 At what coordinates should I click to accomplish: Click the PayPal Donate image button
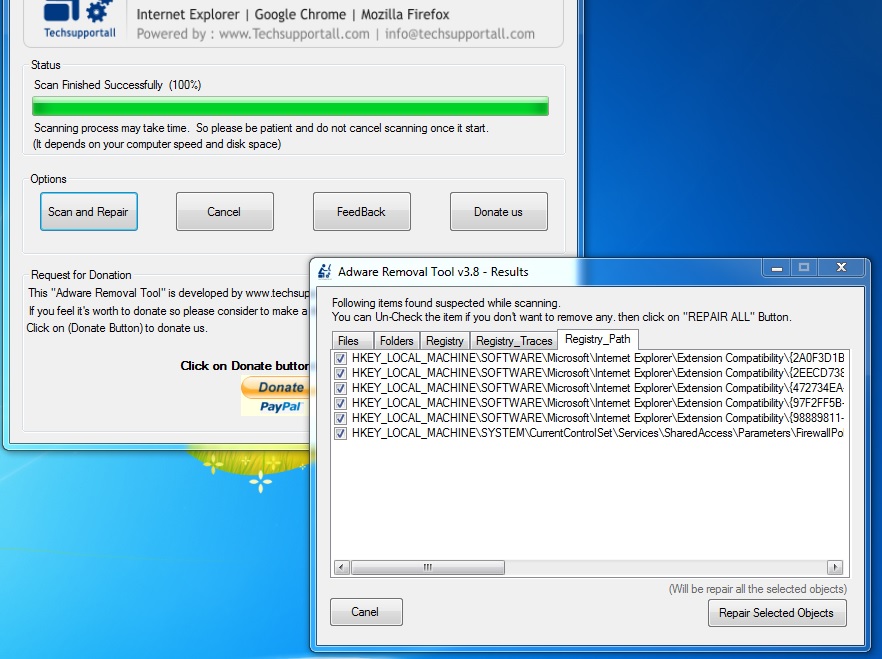pyautogui.click(x=275, y=396)
